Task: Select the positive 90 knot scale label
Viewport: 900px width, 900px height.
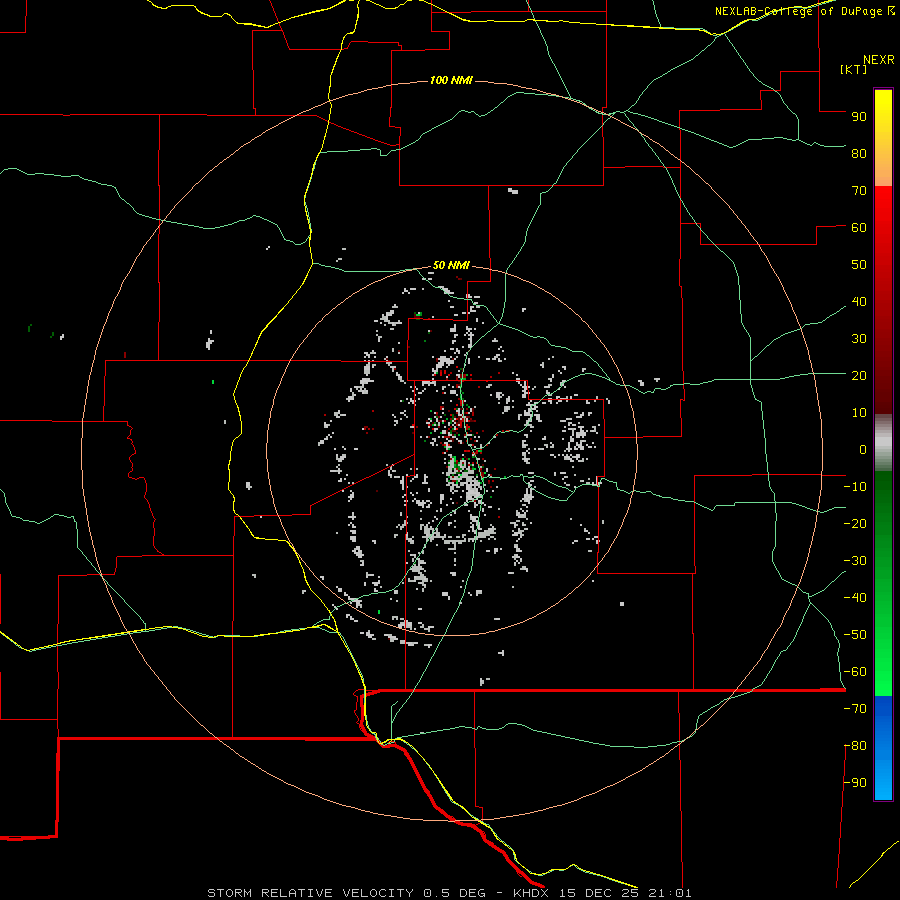Action: 859,117
